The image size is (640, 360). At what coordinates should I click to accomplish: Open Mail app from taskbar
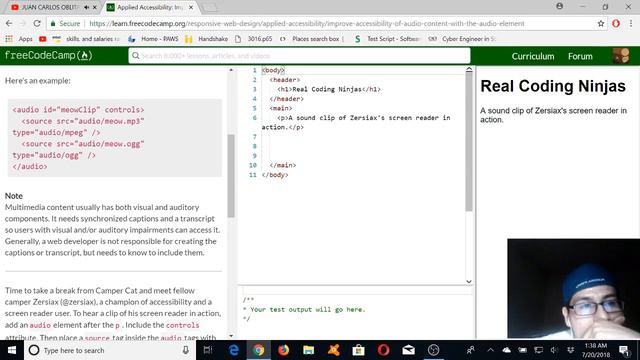tap(408, 350)
